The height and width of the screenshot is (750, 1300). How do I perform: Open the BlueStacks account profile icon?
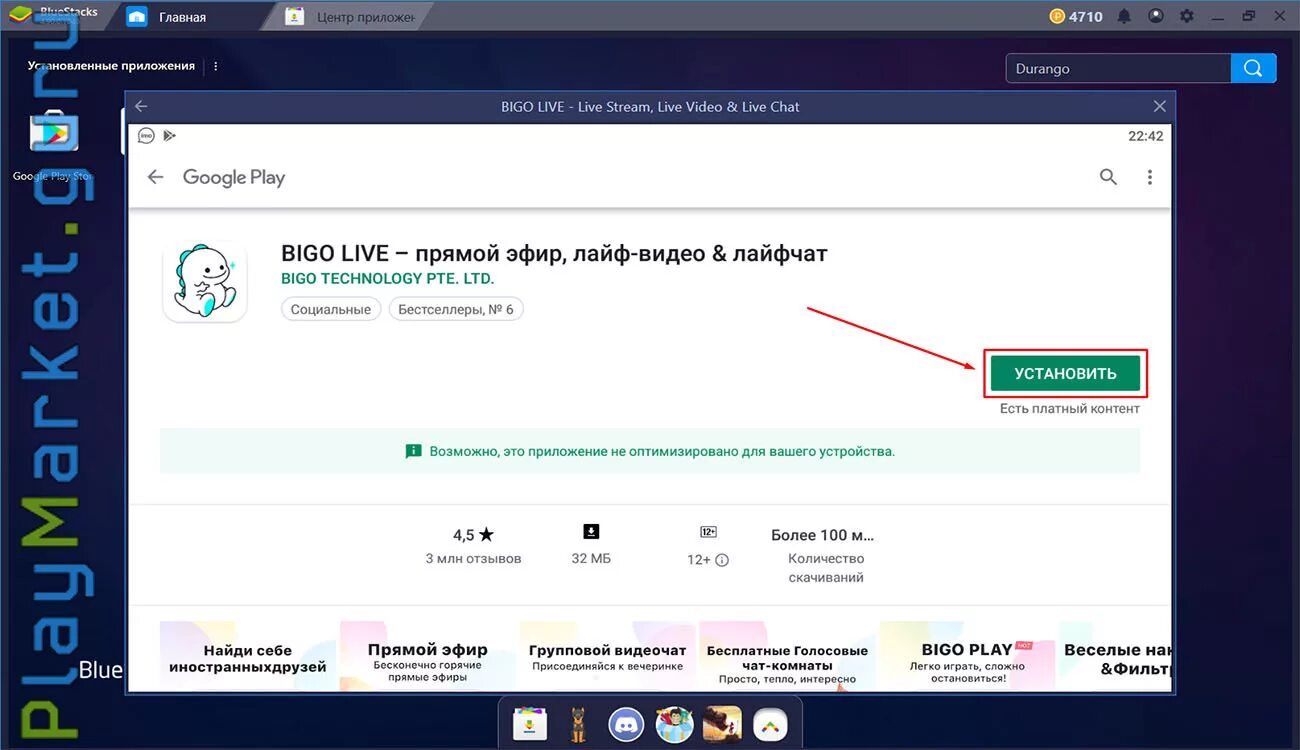[x=1155, y=16]
